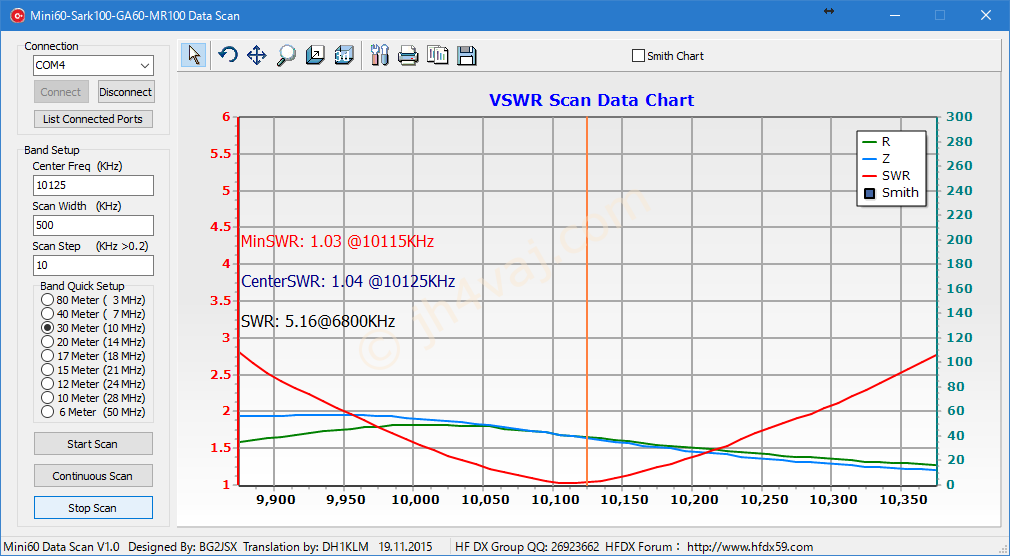Select 6 Meter band radio button
1010x556 pixels.
[47, 412]
